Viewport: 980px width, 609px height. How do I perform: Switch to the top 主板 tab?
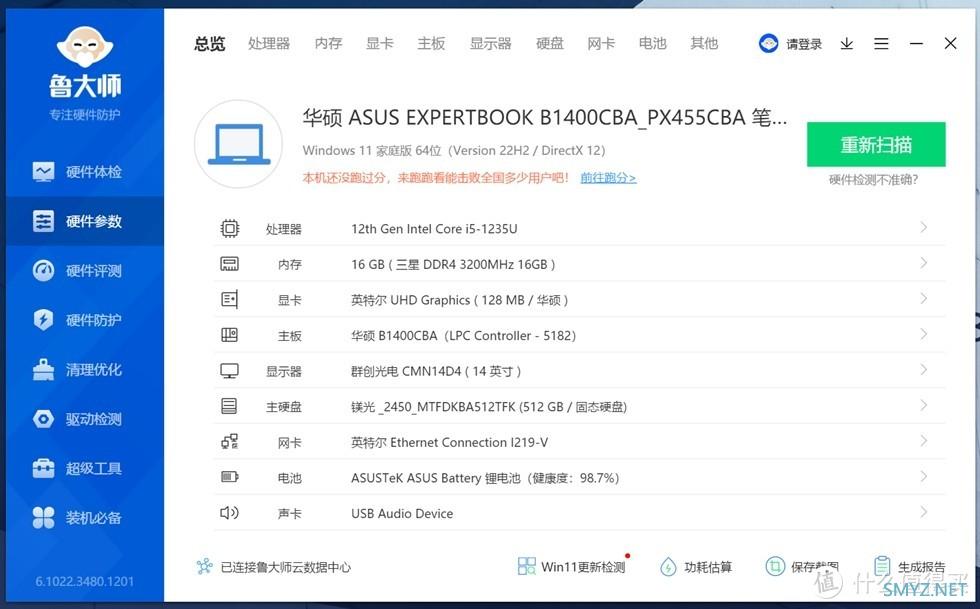click(431, 44)
